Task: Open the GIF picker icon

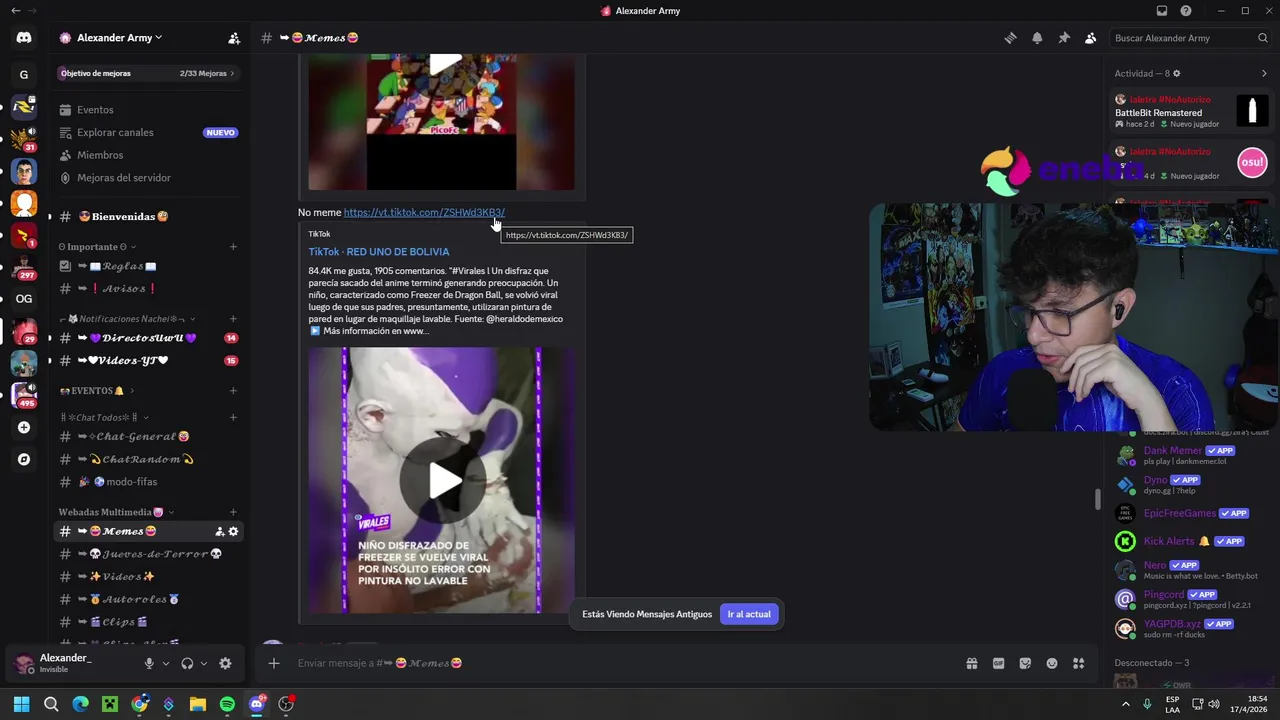Action: [x=998, y=663]
